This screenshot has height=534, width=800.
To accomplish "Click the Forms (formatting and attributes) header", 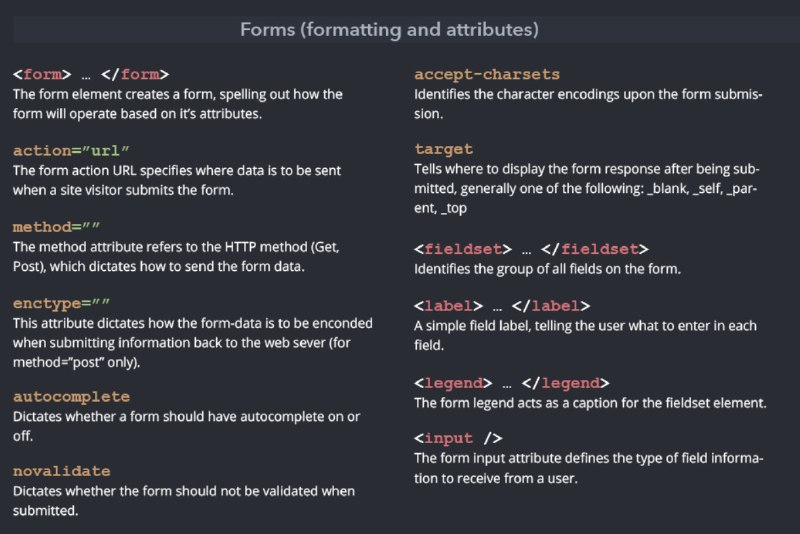I will 389,30.
